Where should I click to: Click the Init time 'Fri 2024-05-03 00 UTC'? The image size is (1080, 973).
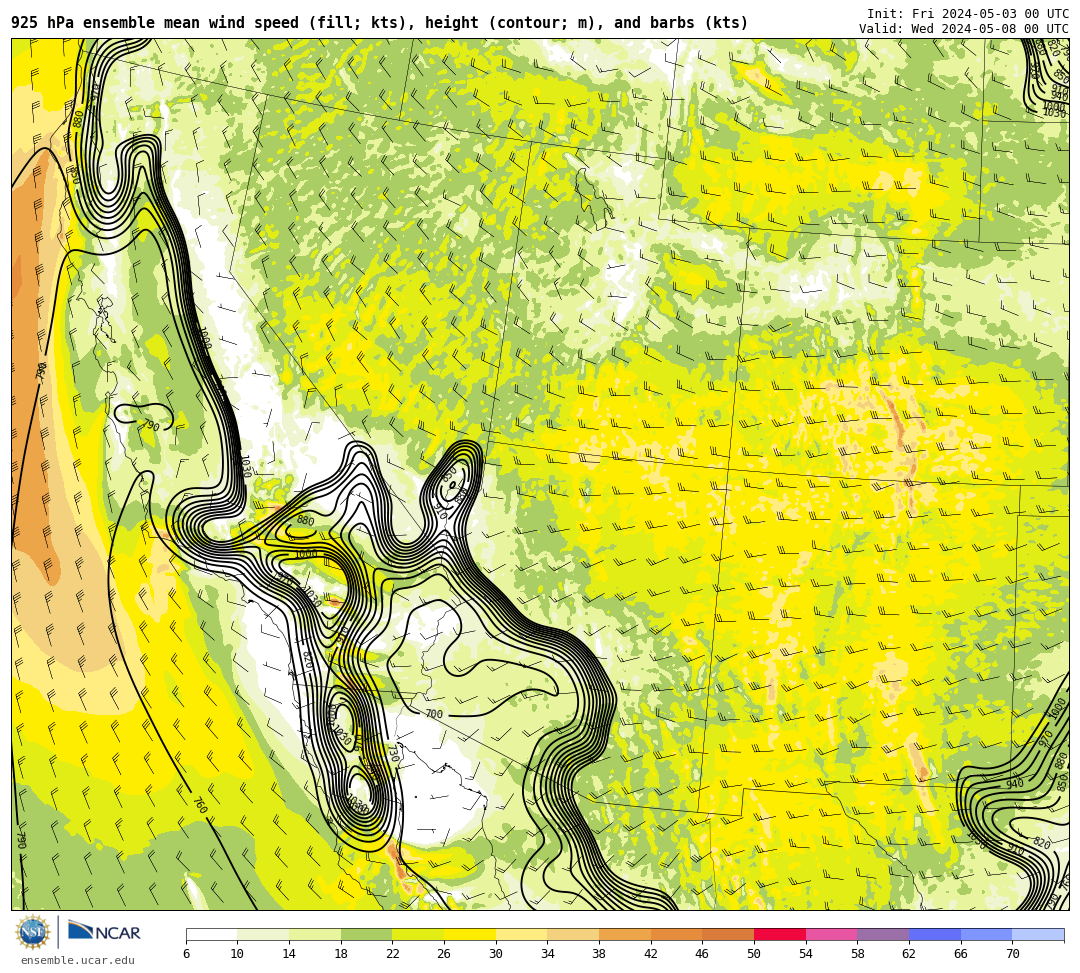[x=990, y=14]
